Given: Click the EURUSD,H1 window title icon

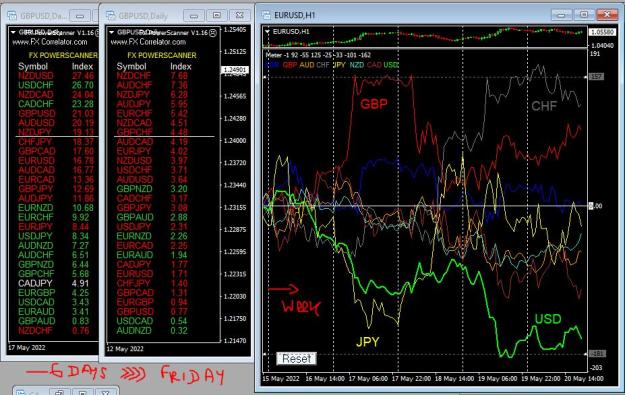Looking at the screenshot, I should pyautogui.click(x=266, y=15).
